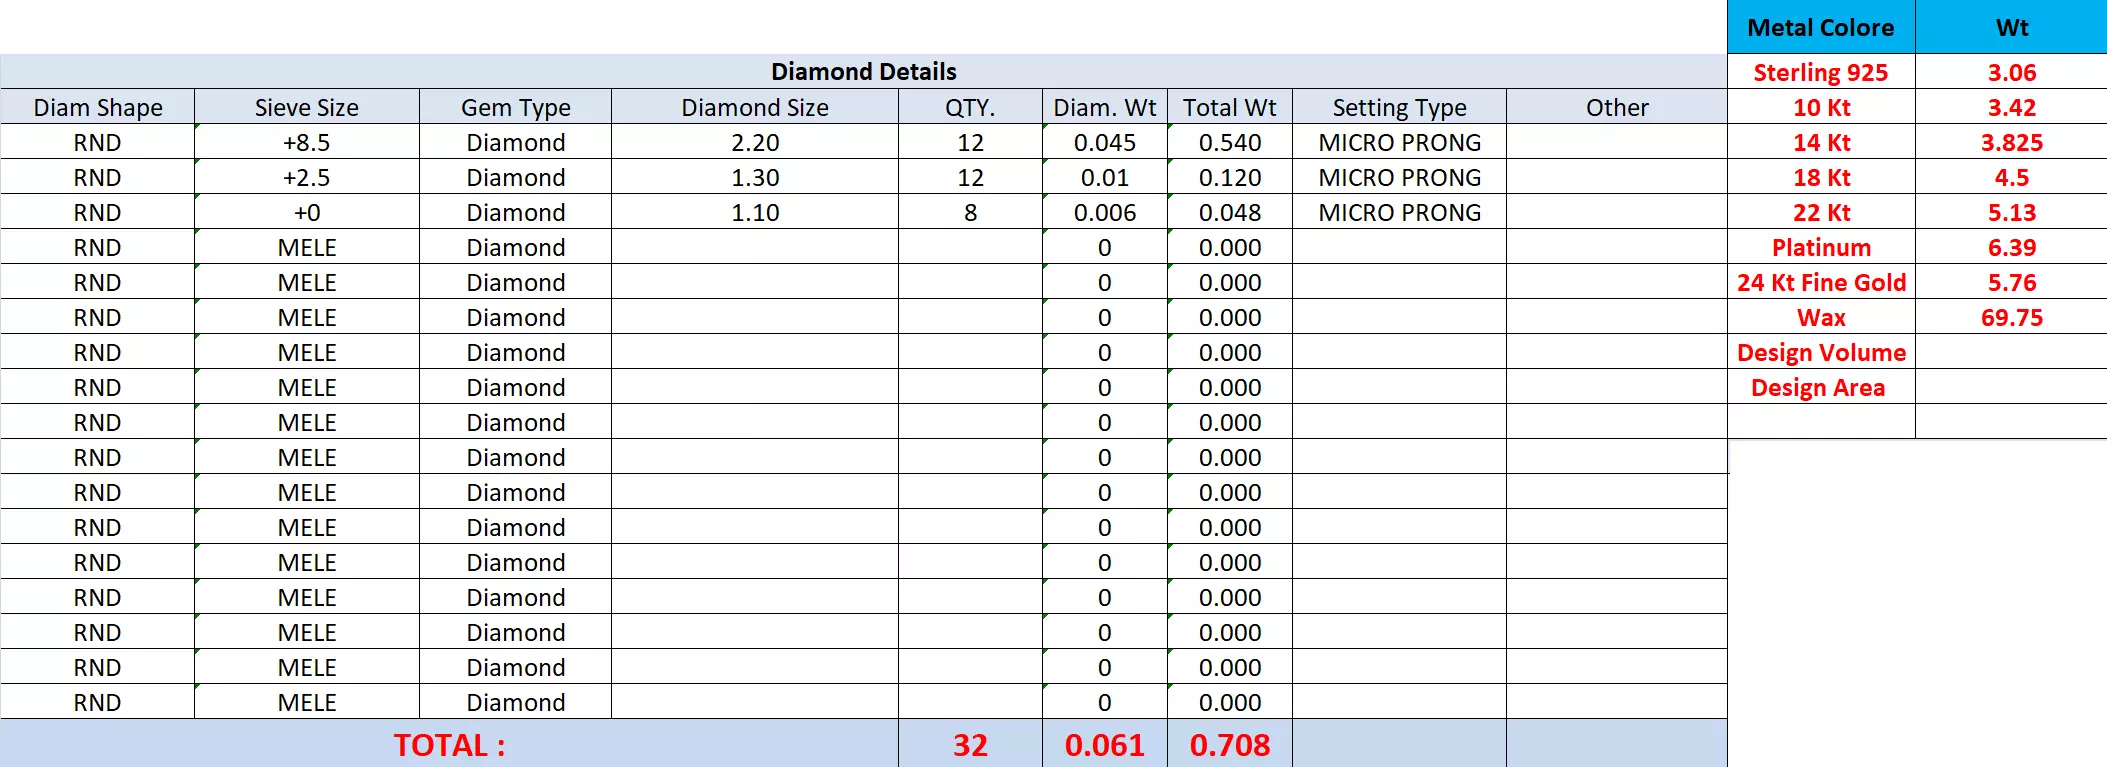Click Wax weight value '69.75'

coord(2012,317)
